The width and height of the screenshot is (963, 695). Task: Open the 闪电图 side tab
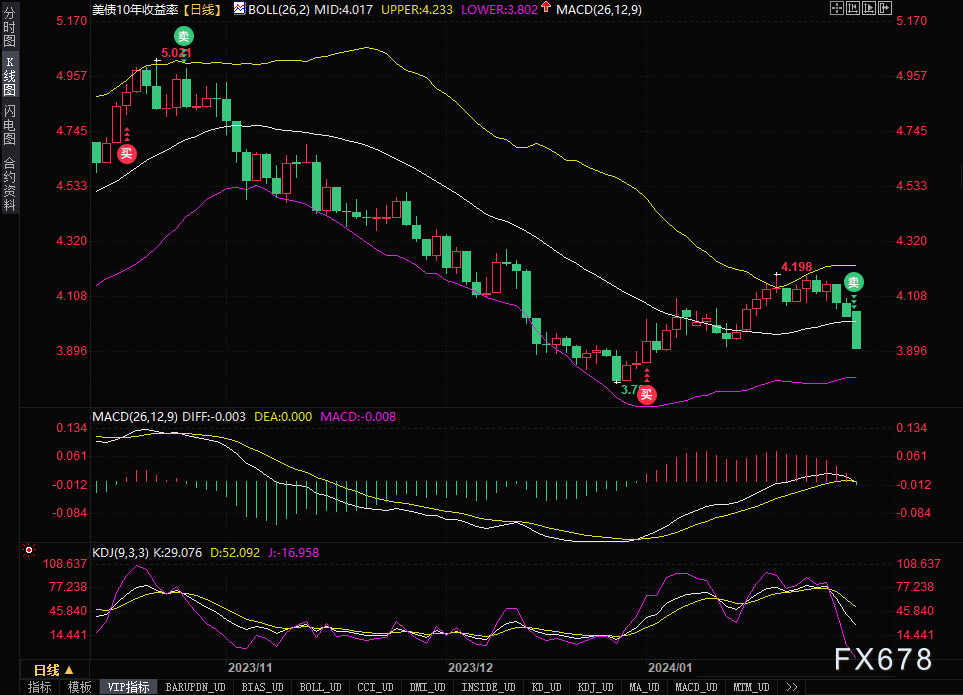[10, 124]
